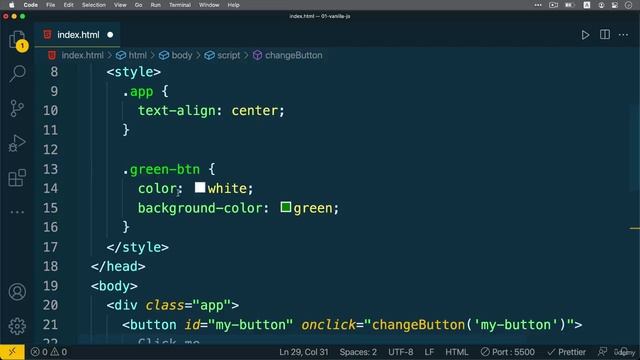Open the Search view icon

pyautogui.click(x=17, y=73)
